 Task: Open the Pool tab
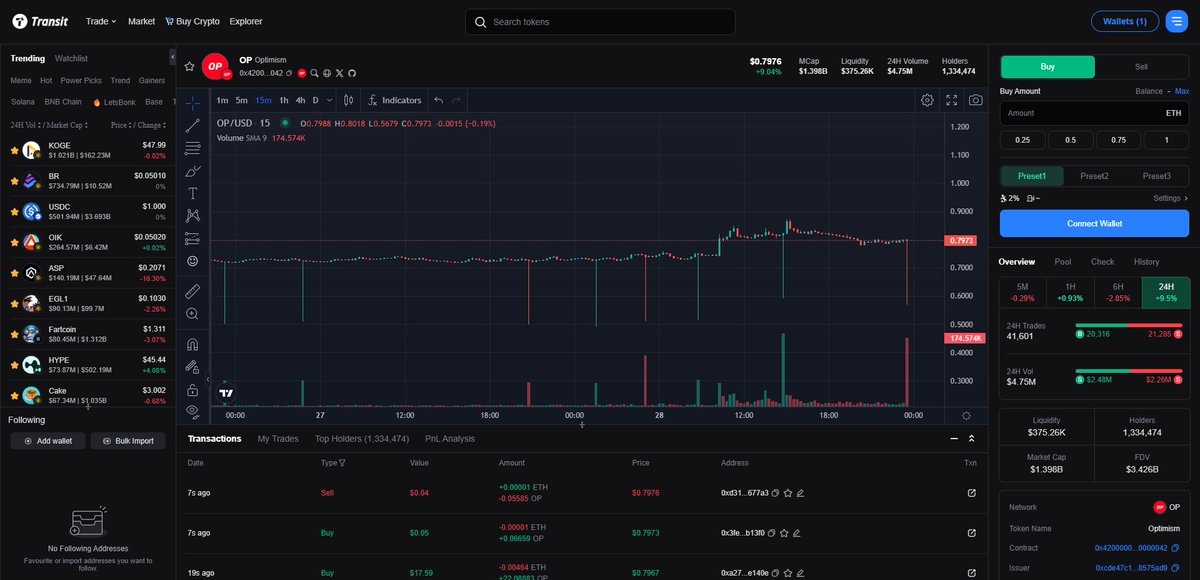(1063, 262)
